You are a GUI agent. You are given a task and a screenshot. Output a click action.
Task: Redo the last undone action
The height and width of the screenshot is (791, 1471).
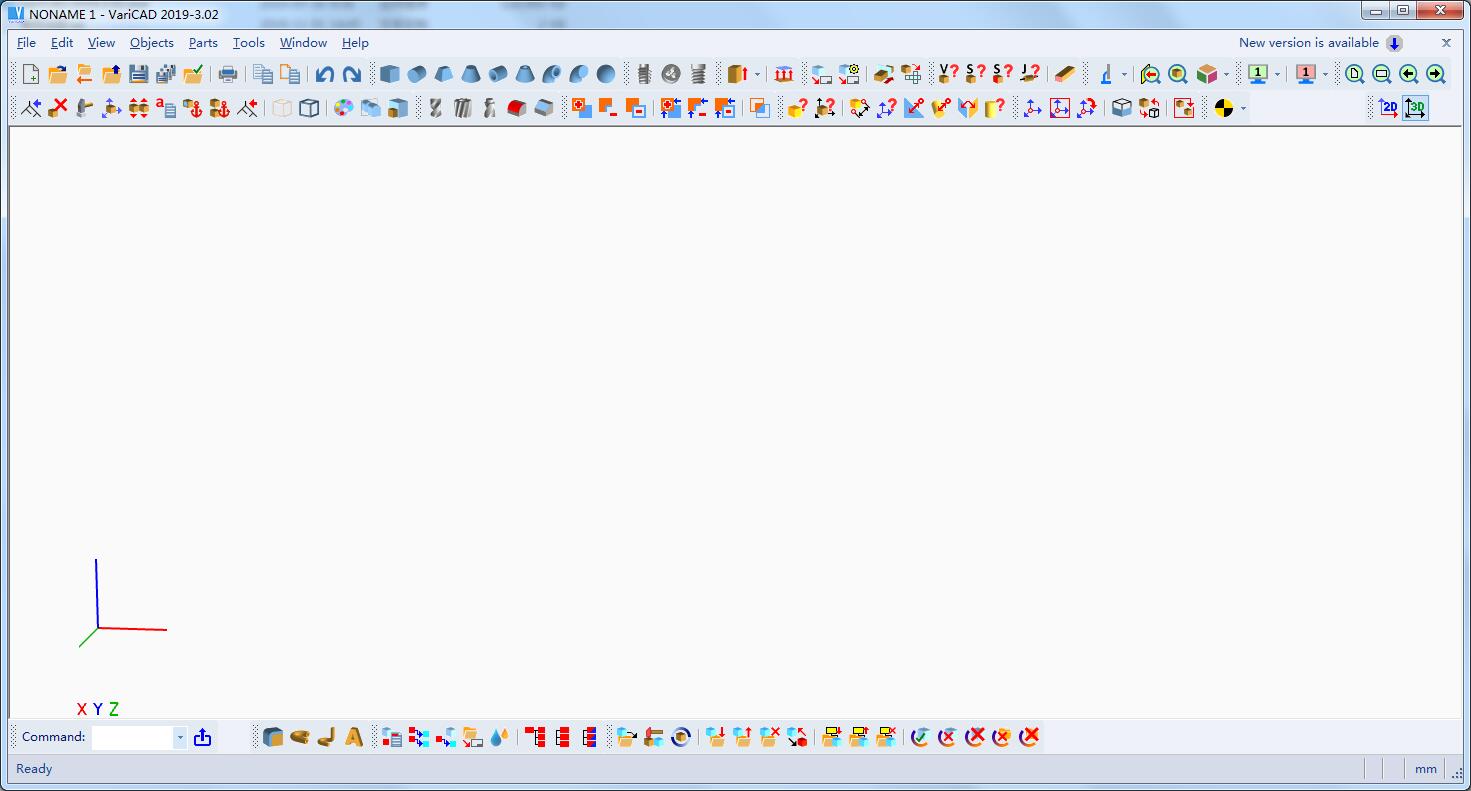[352, 74]
